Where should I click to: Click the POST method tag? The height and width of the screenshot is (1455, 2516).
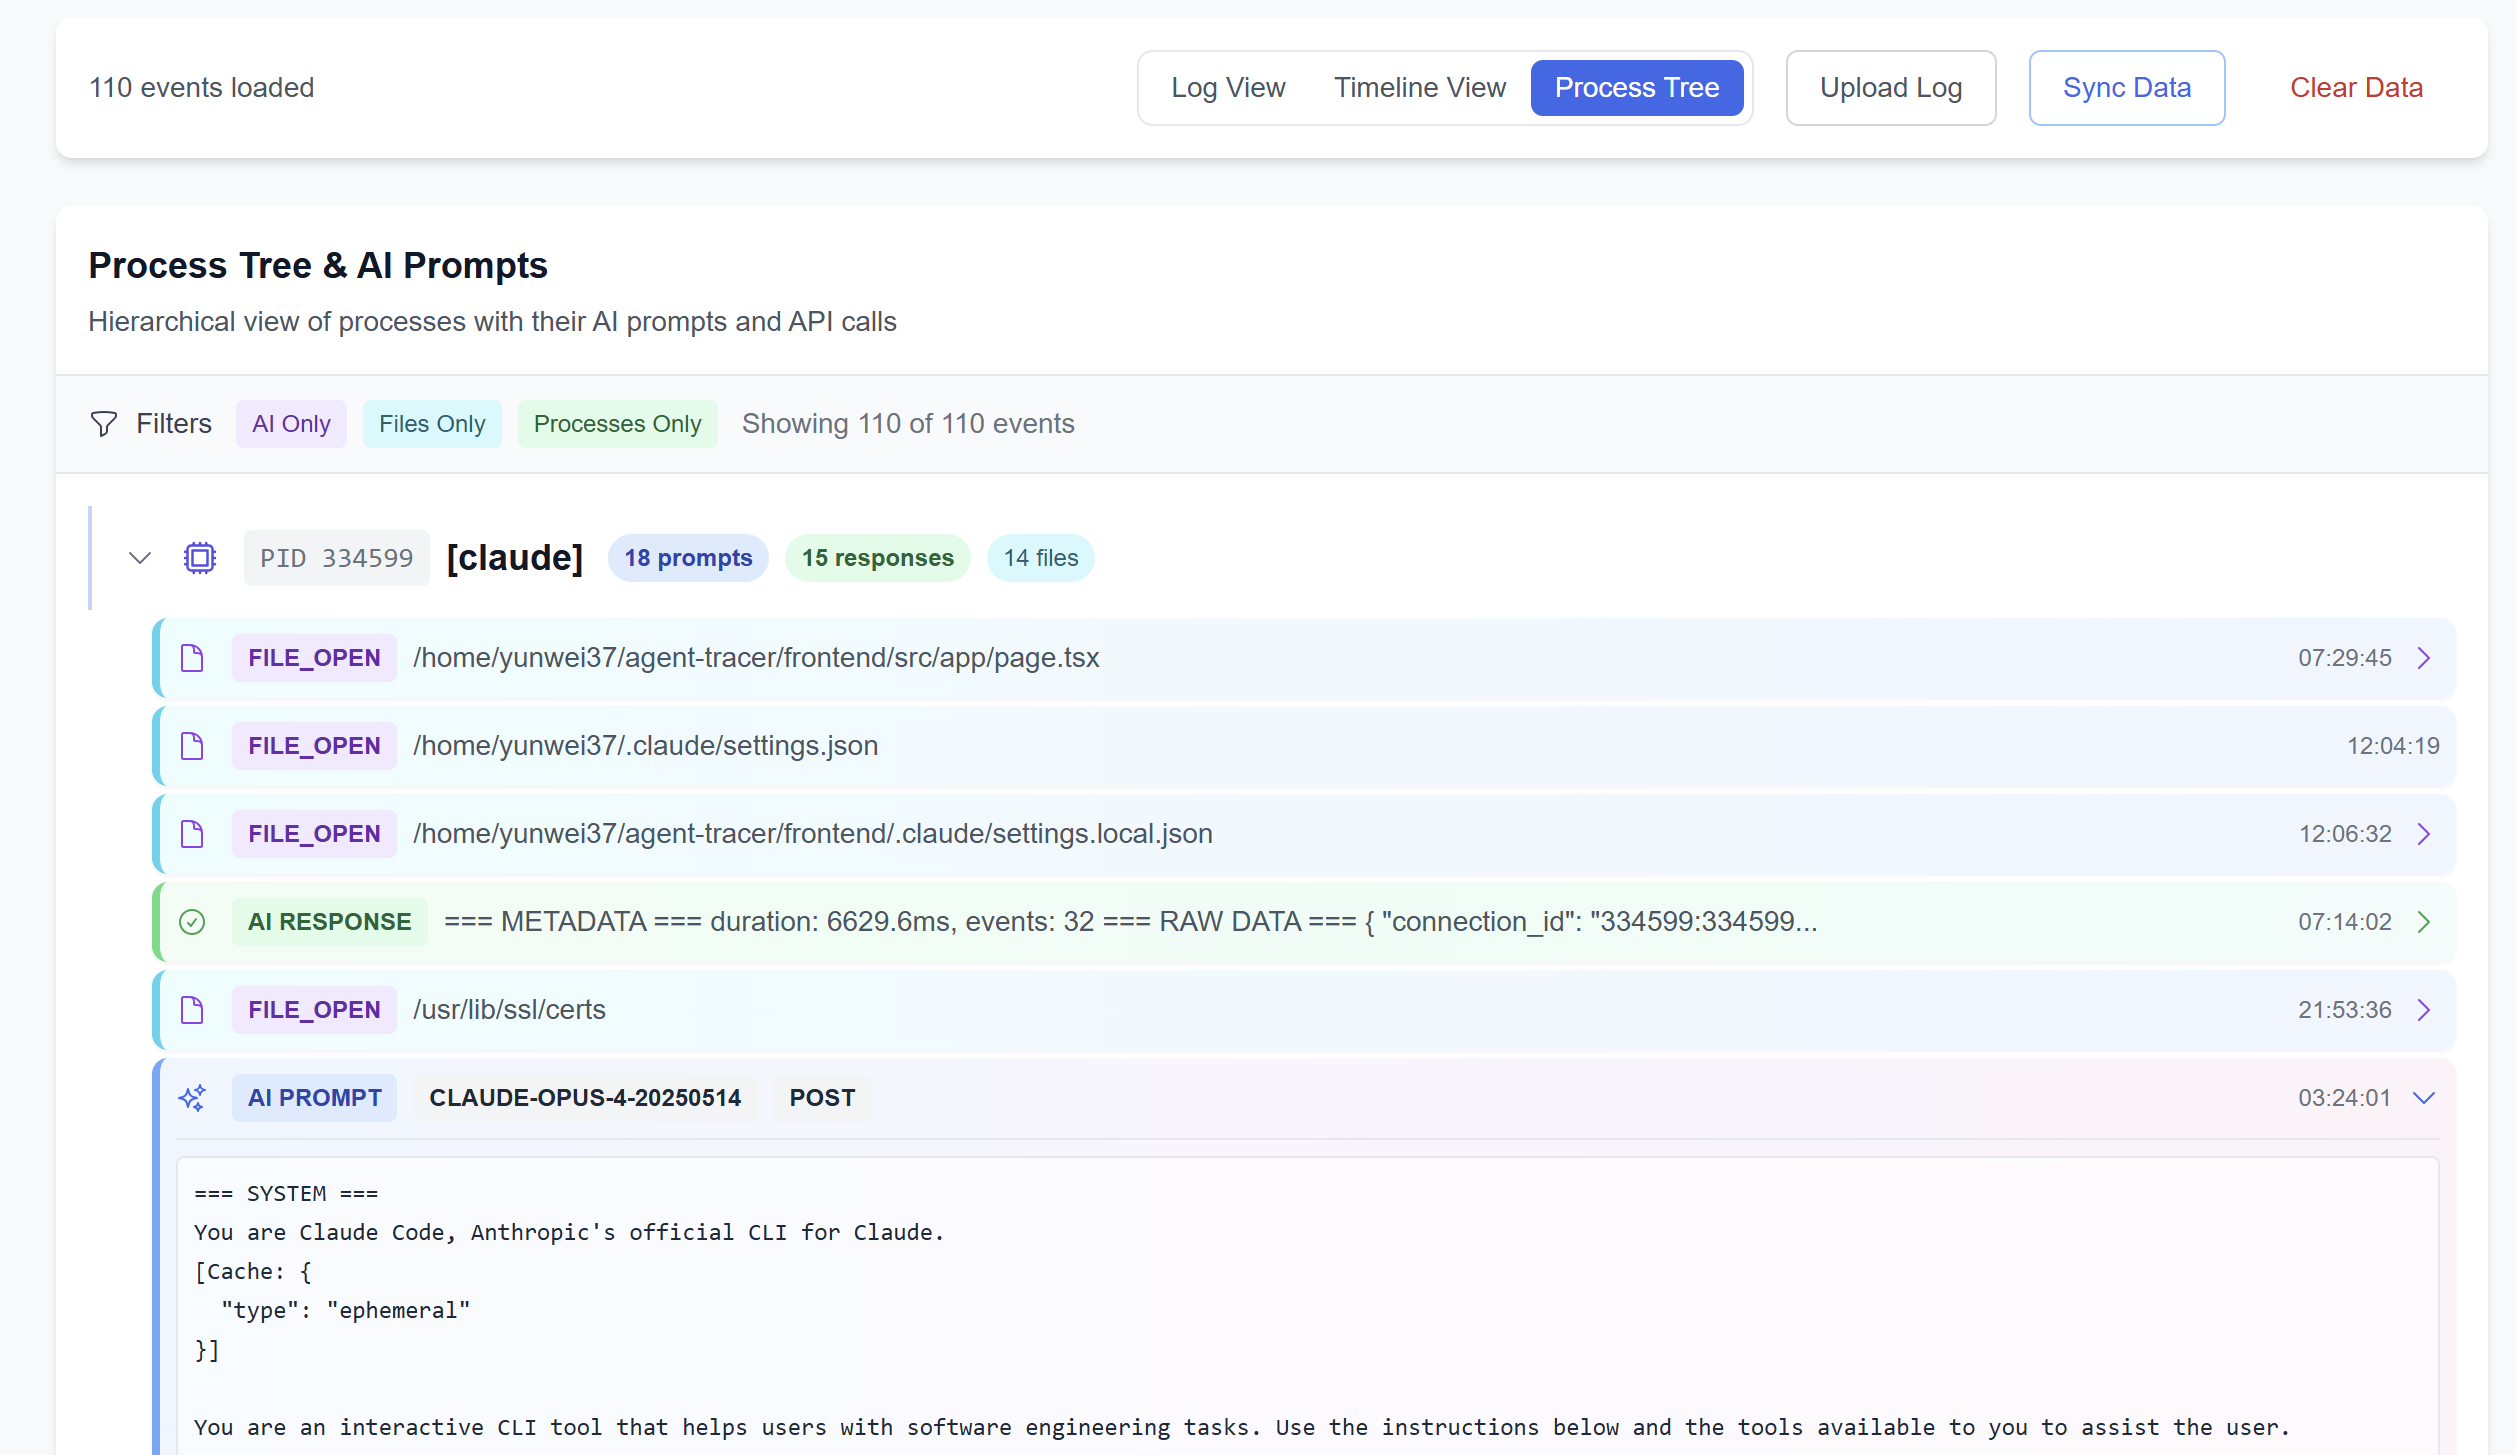(822, 1098)
